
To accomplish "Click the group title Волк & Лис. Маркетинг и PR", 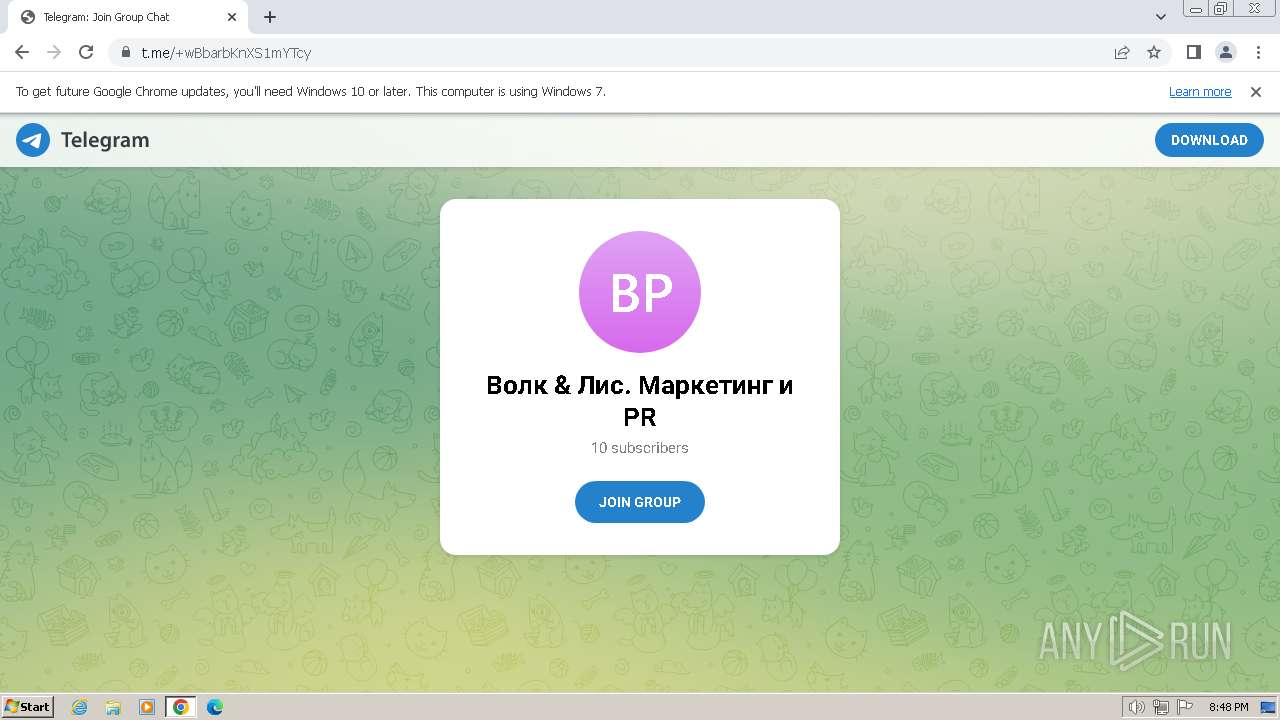I will click(640, 400).
